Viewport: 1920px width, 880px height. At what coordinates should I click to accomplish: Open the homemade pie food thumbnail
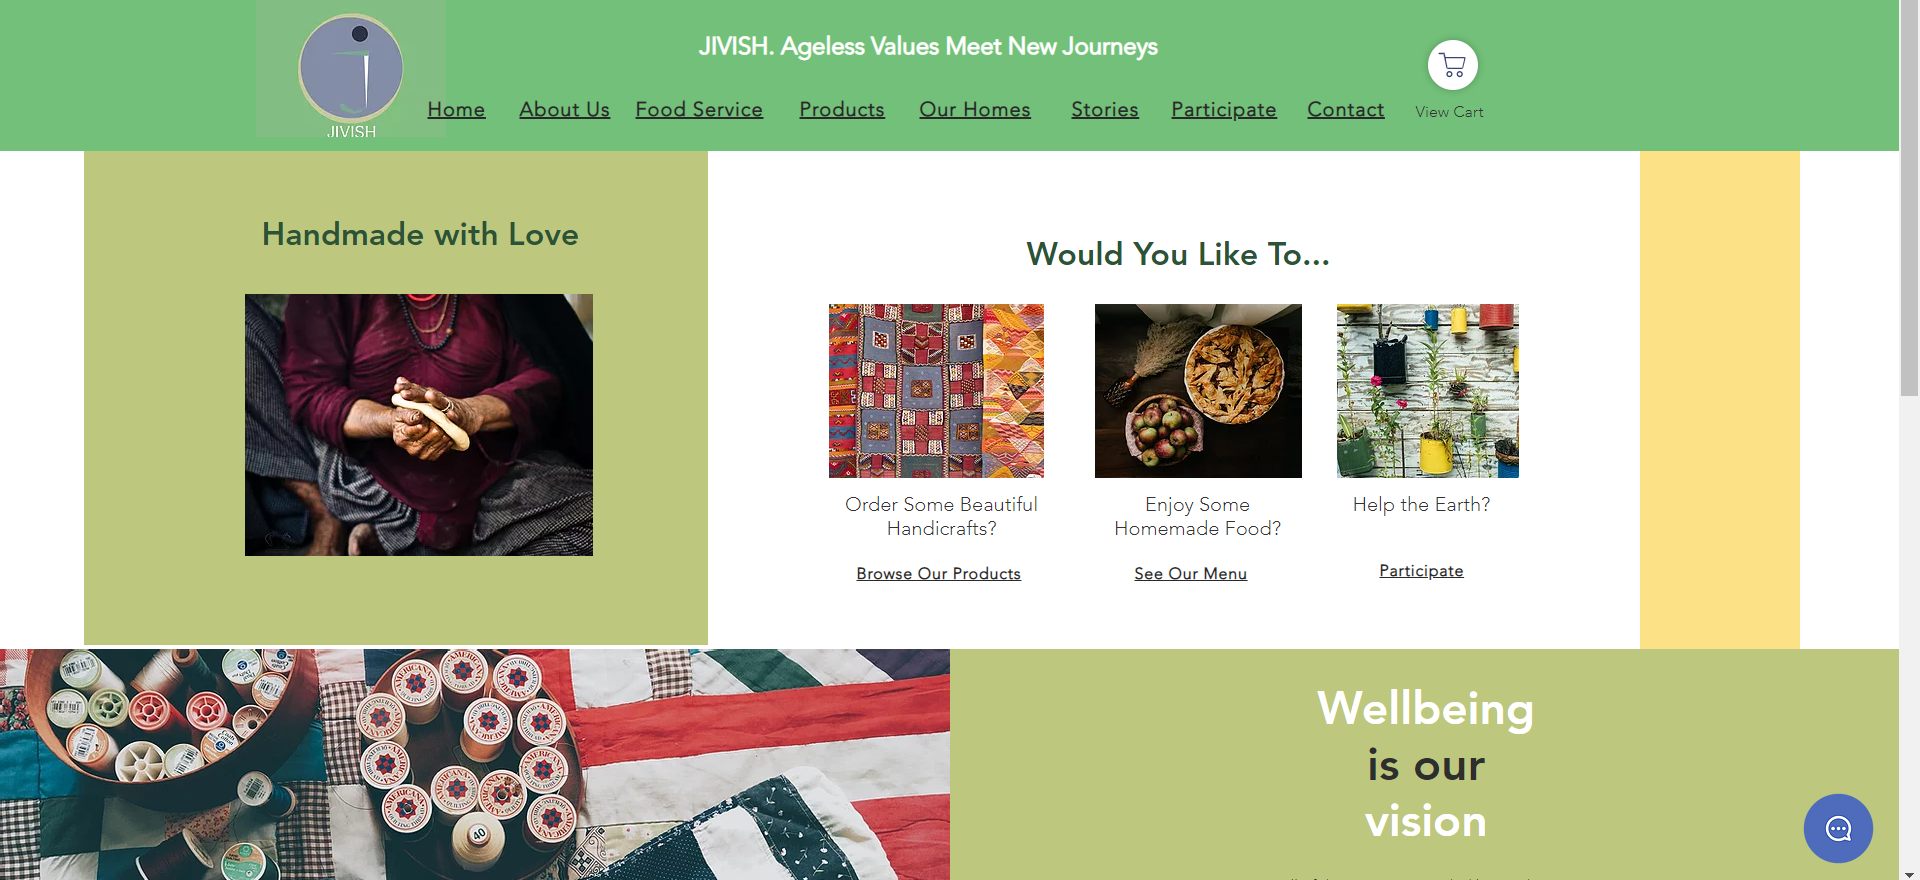(1198, 391)
